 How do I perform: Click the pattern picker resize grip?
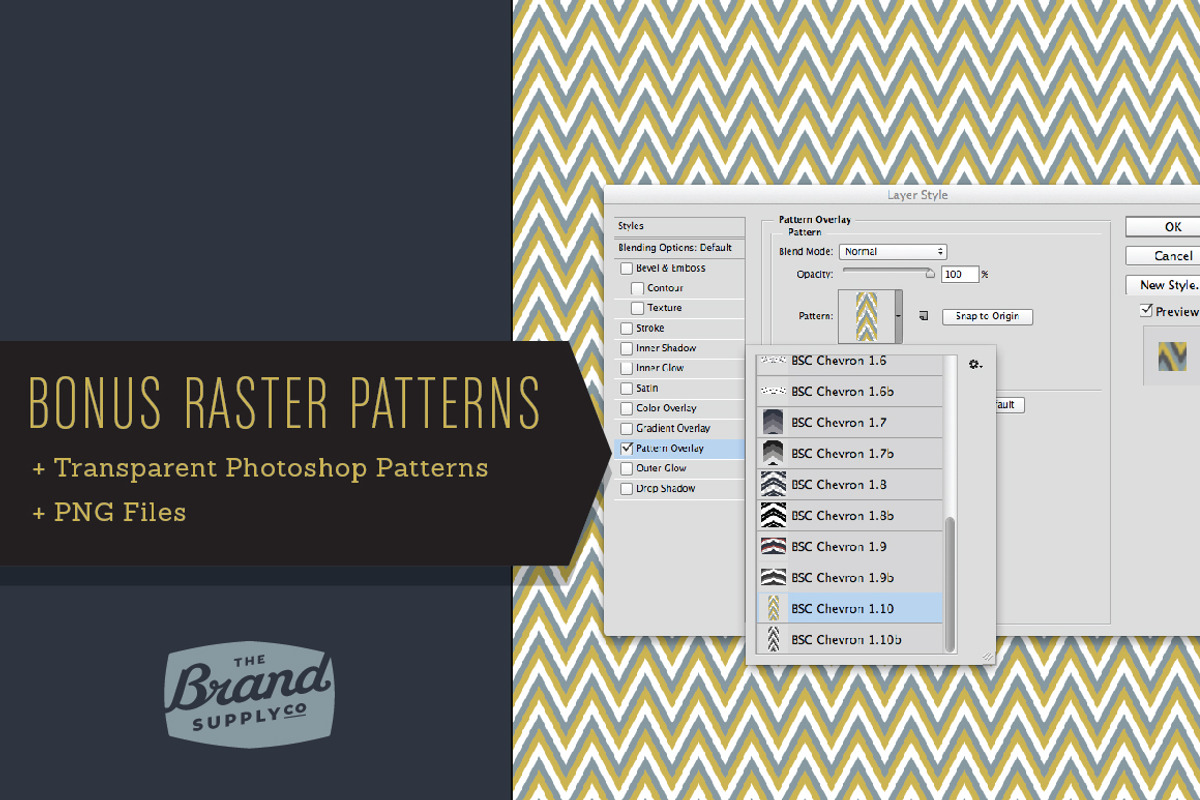tap(986, 656)
